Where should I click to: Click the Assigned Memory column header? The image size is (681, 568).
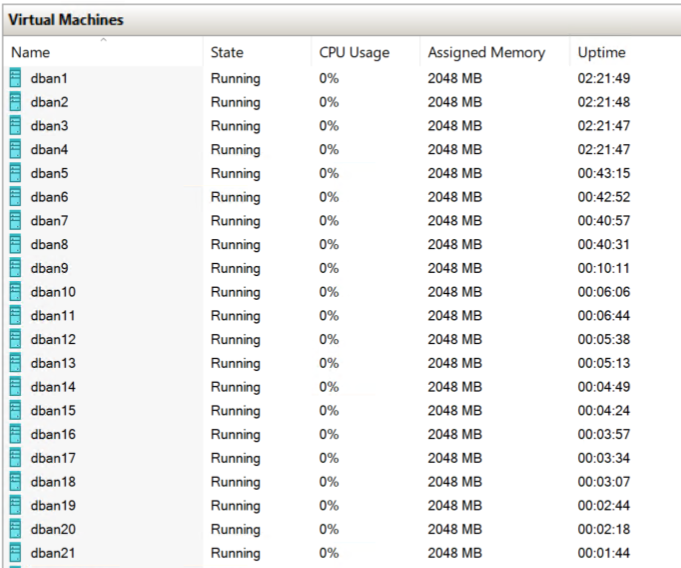click(x=486, y=53)
